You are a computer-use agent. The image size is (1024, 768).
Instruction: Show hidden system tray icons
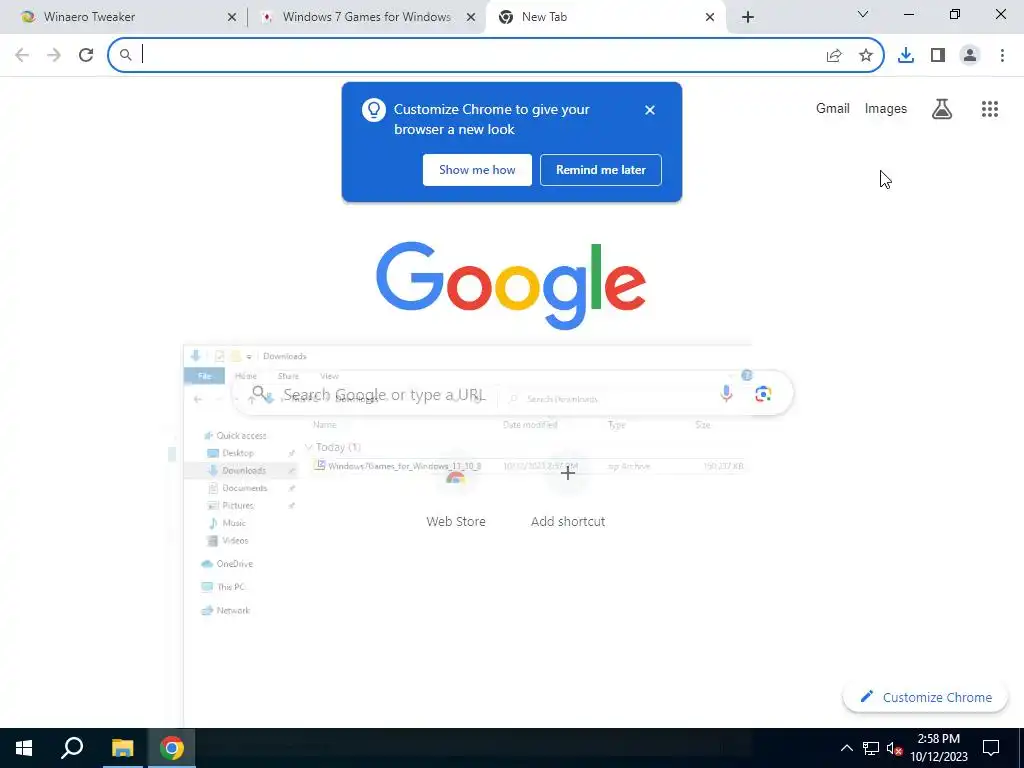click(x=846, y=748)
